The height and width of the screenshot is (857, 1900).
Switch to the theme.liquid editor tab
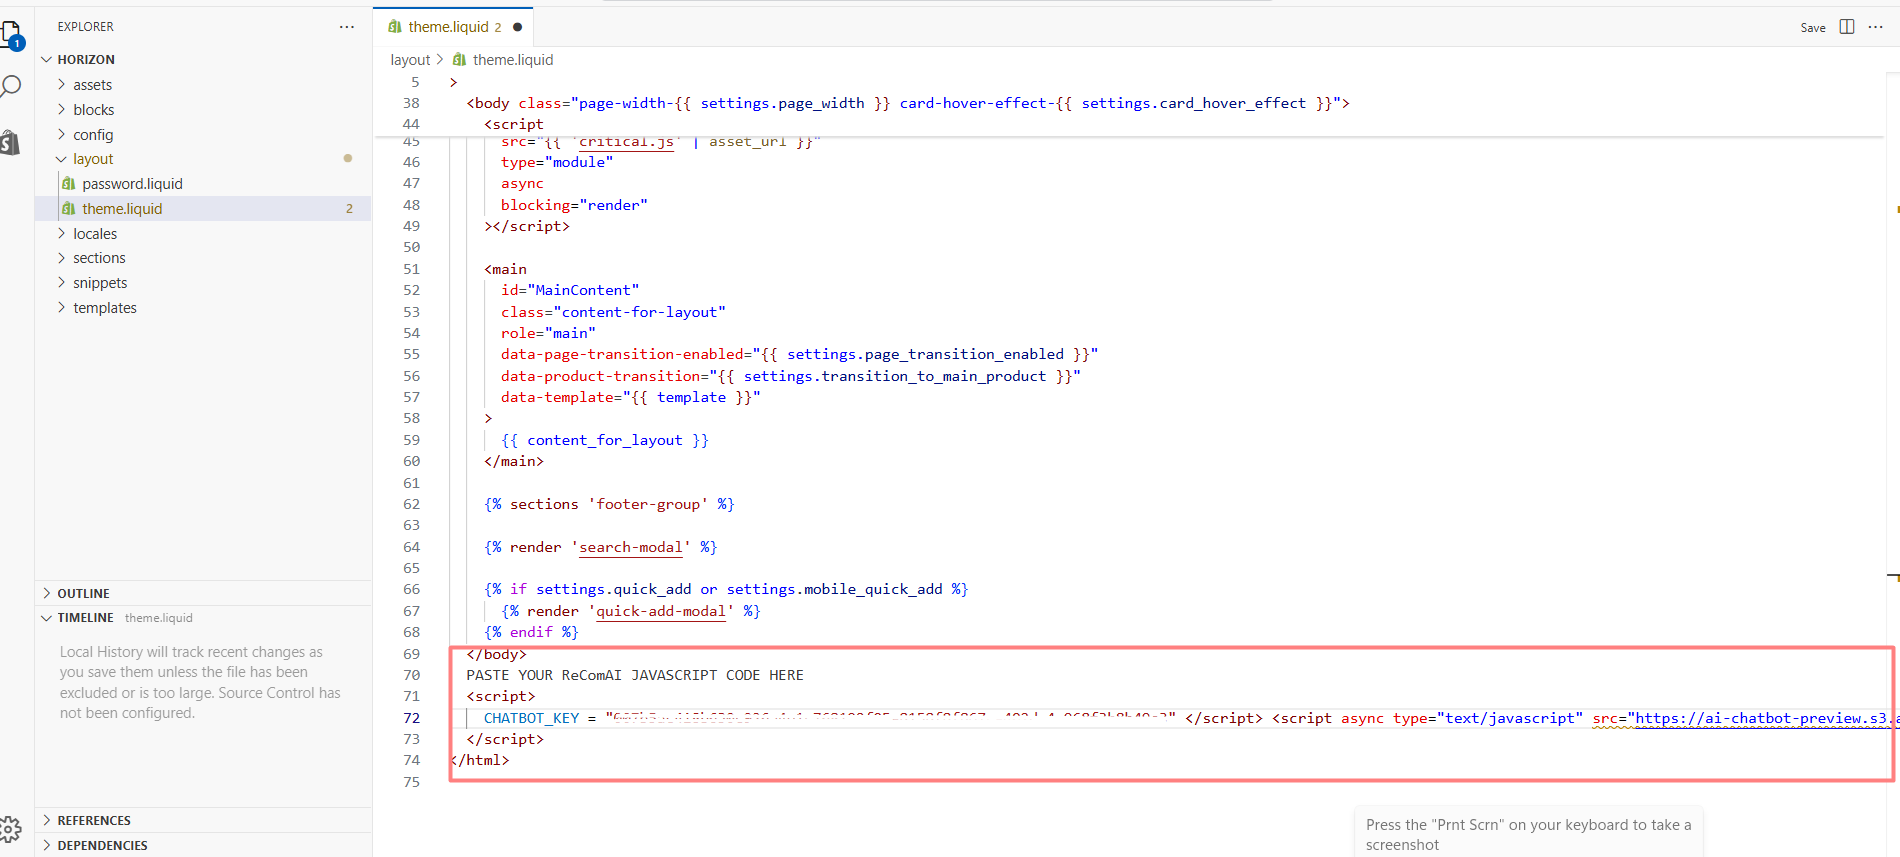(453, 27)
